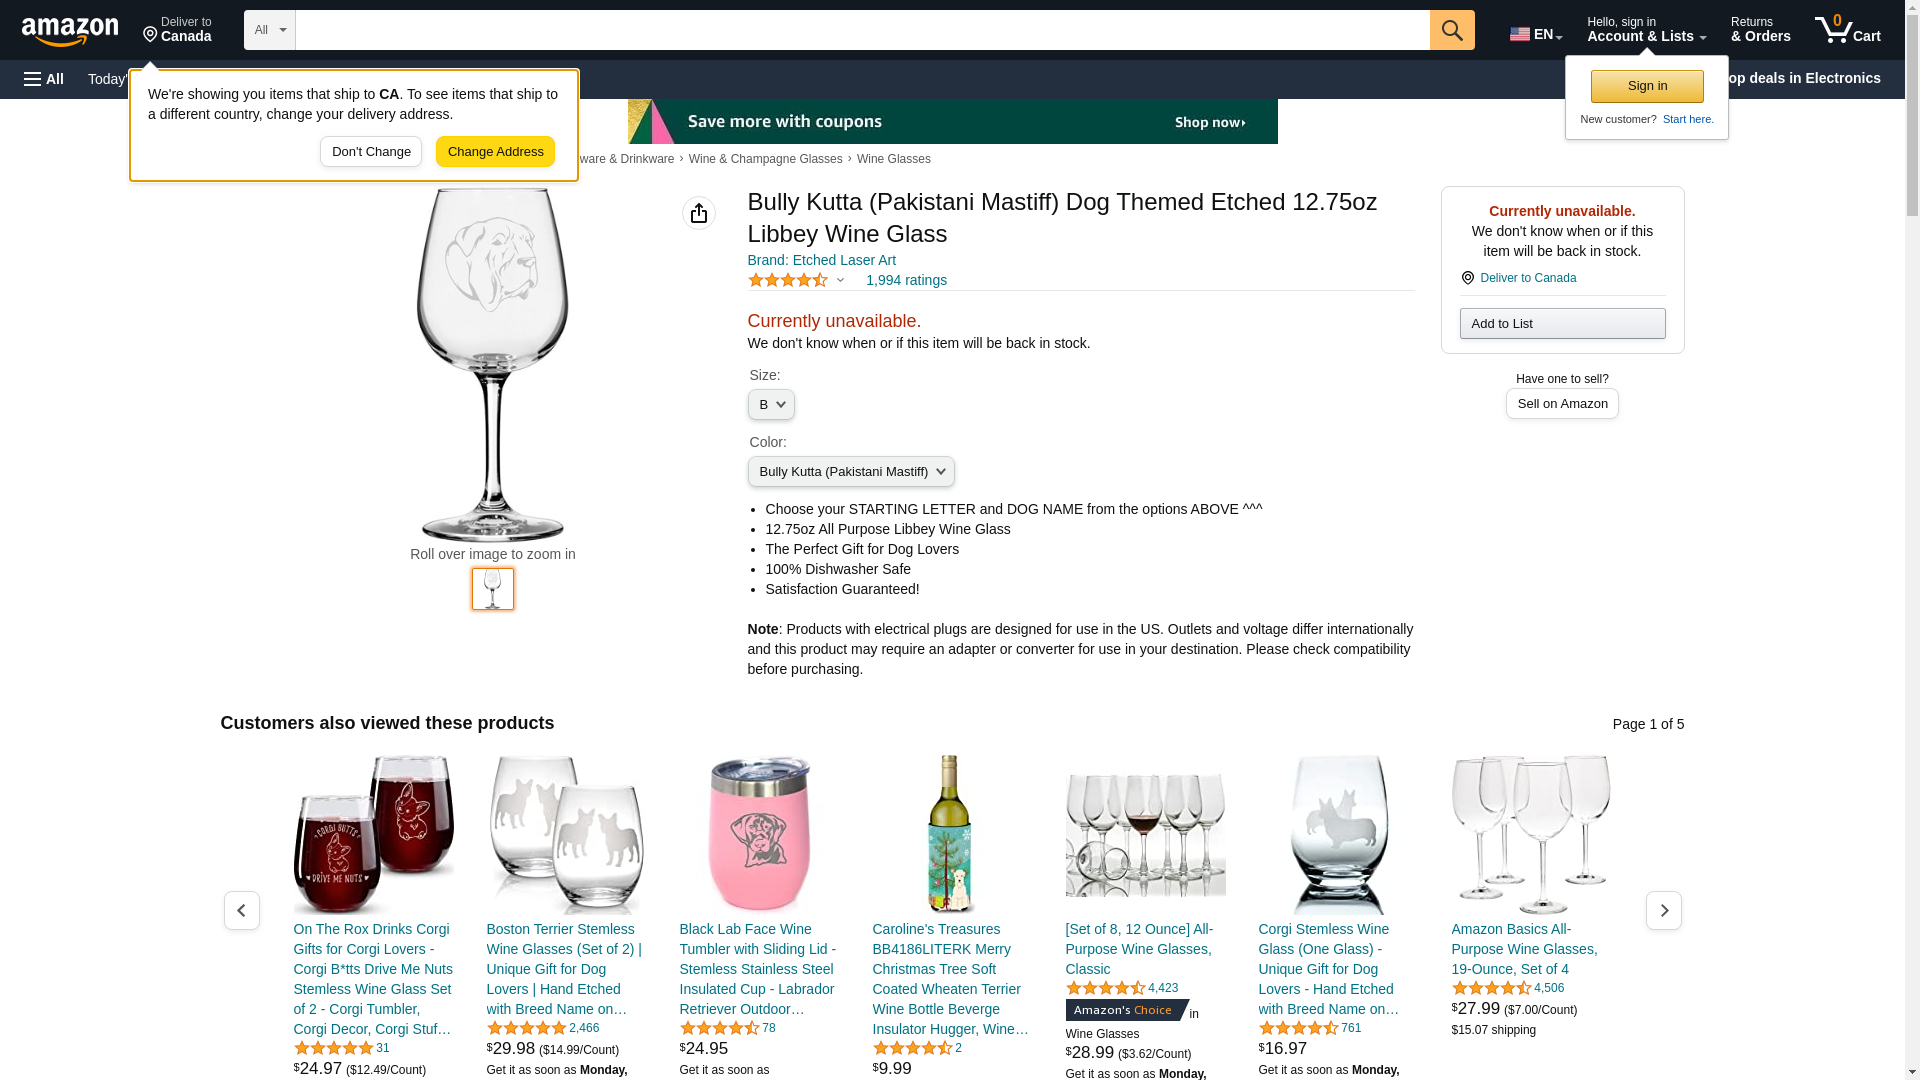Open the Color dropdown Bully Kutta
The height and width of the screenshot is (1080, 1920).
click(x=851, y=472)
